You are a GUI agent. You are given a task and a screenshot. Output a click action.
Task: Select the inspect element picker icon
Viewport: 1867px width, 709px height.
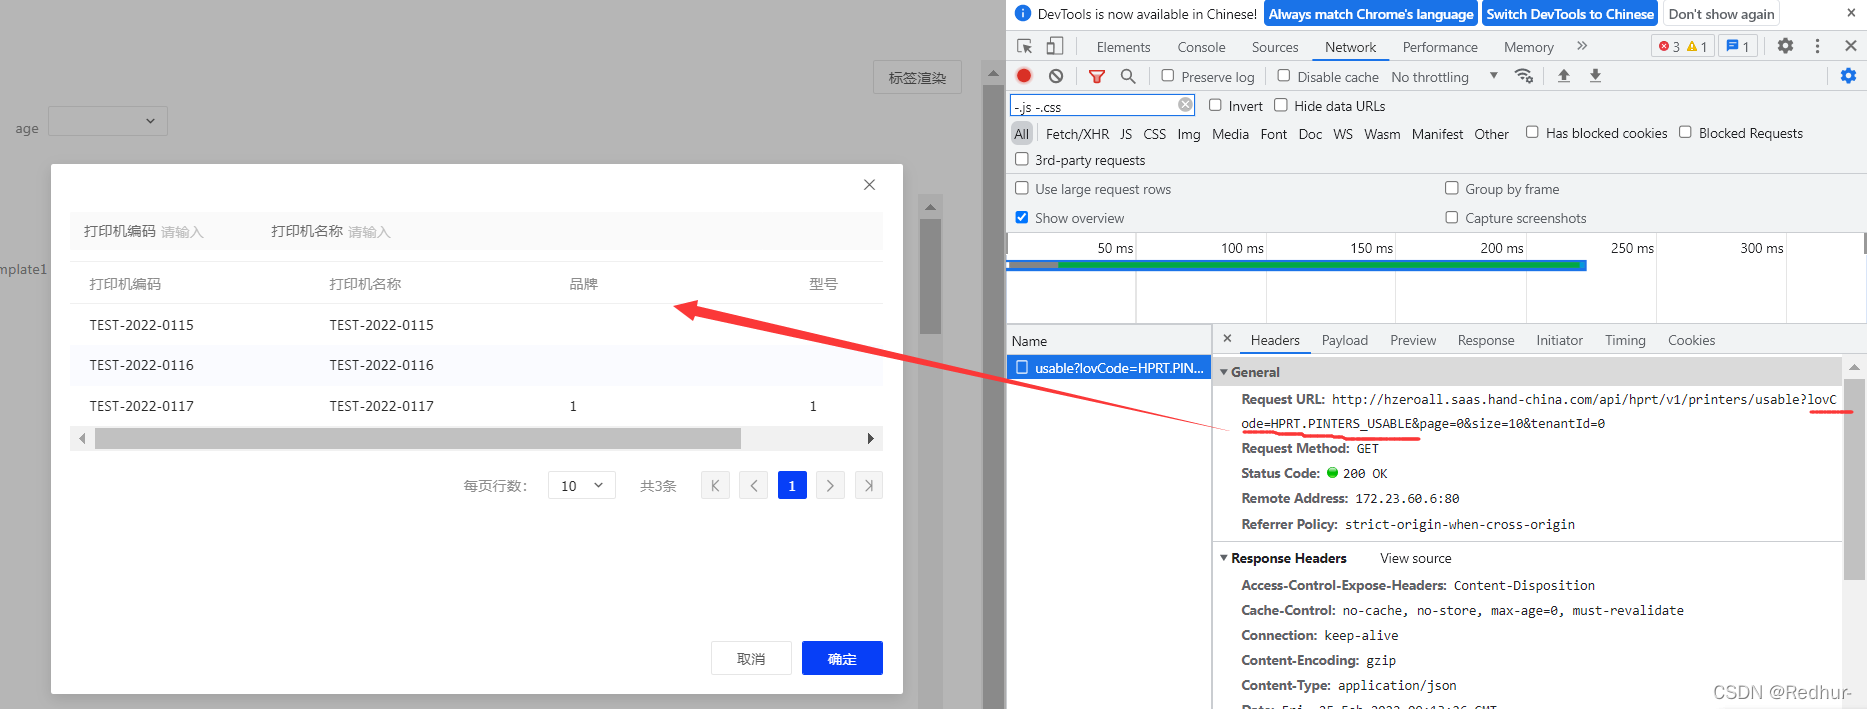point(1024,46)
